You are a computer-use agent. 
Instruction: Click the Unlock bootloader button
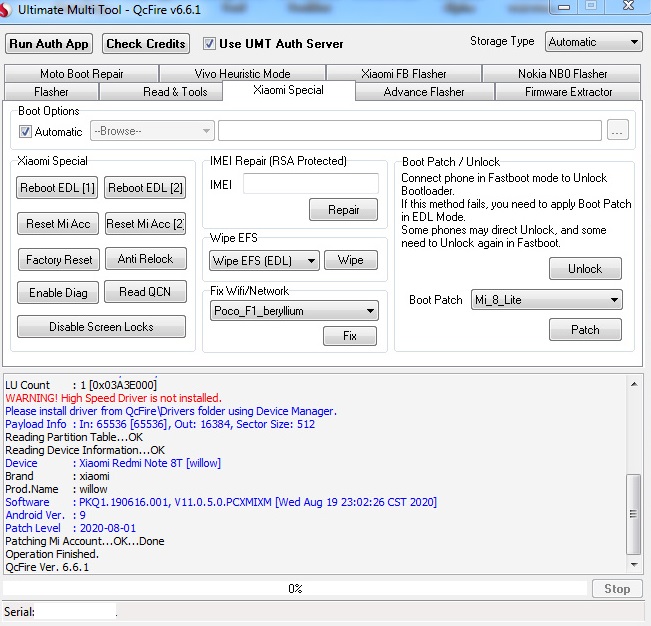coord(585,269)
